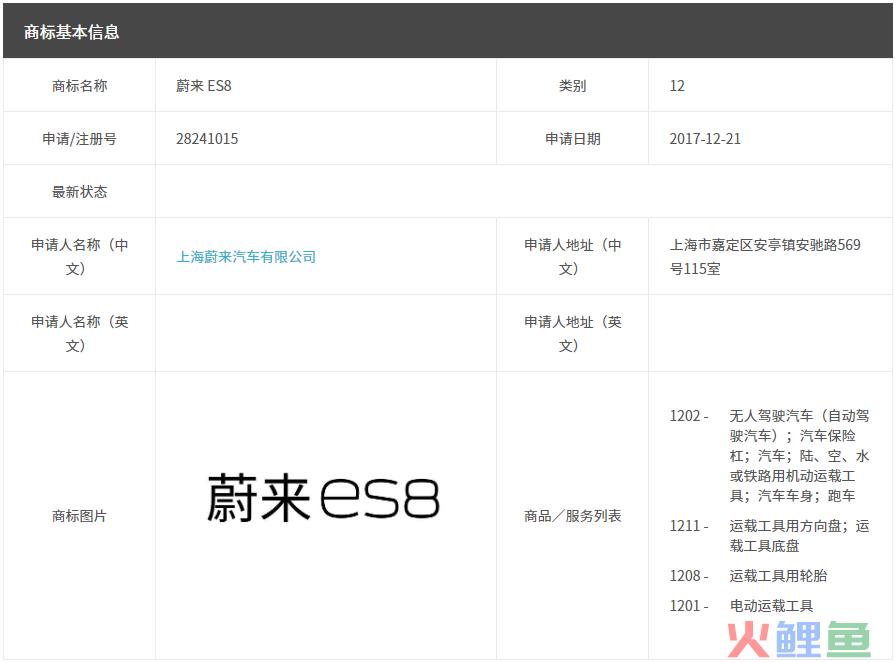The height and width of the screenshot is (663, 895).
Task: Click the 申请人名称（英文）label
Action: [79, 333]
